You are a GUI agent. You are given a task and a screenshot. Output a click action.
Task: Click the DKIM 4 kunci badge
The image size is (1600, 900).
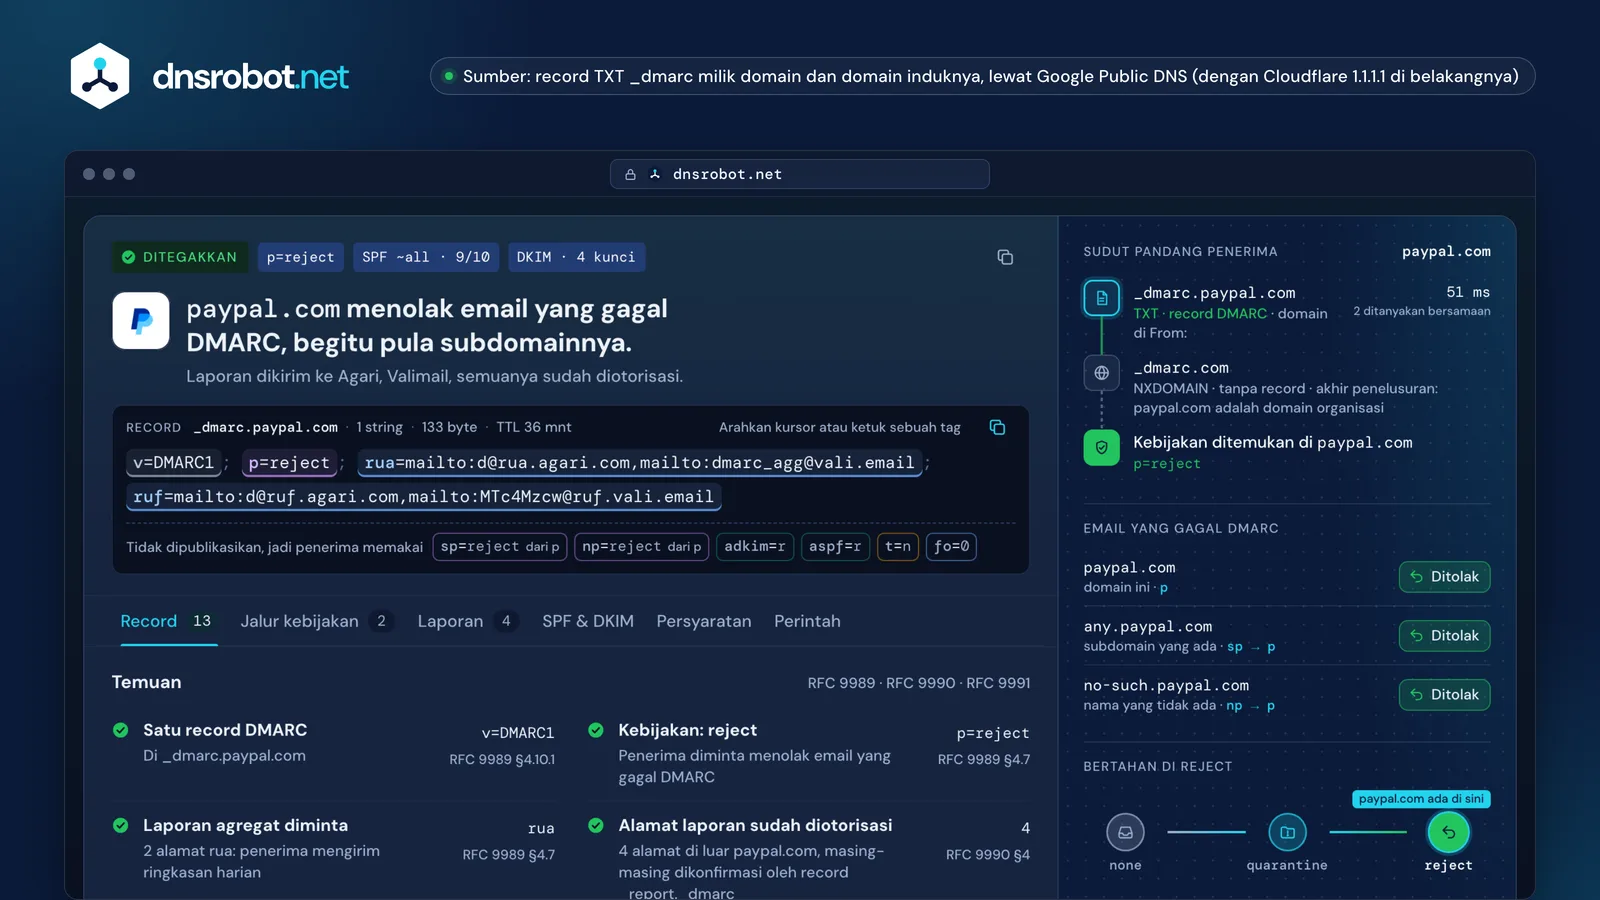point(576,257)
